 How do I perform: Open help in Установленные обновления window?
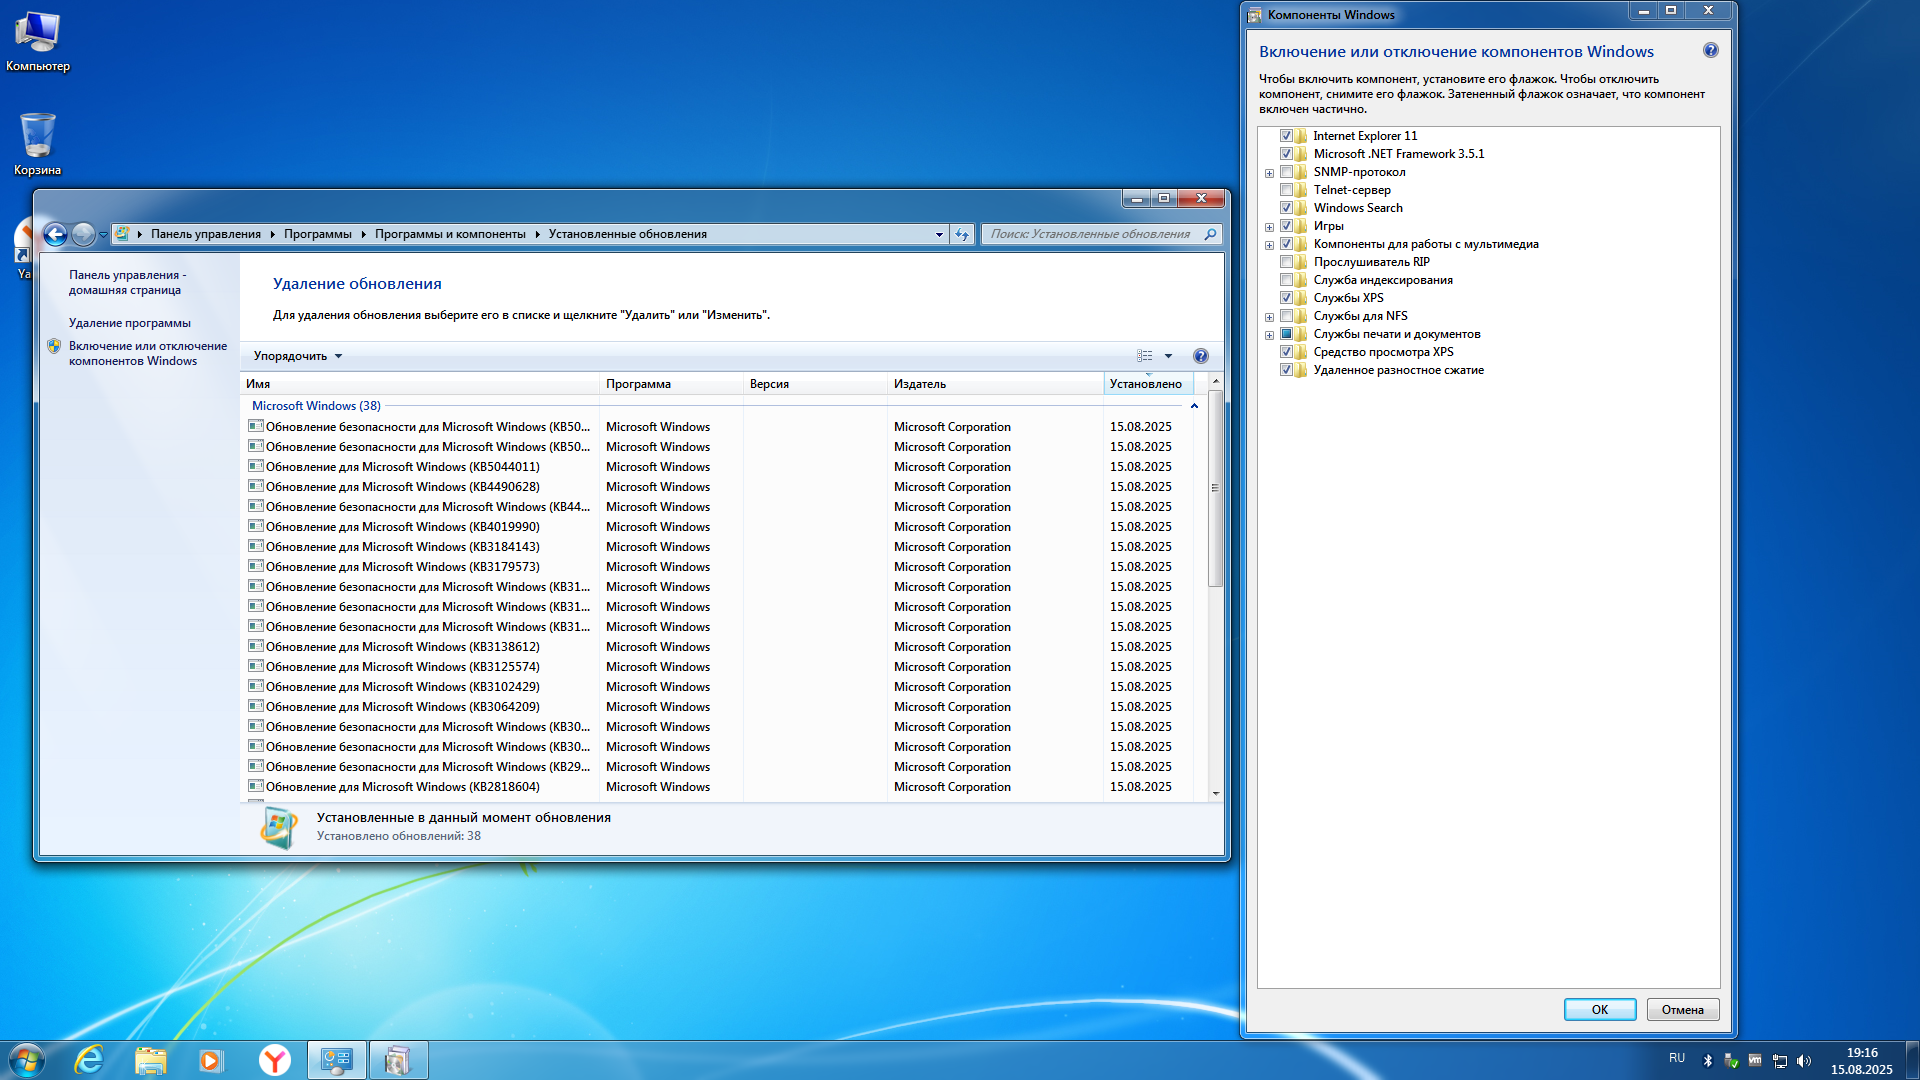coord(1201,356)
